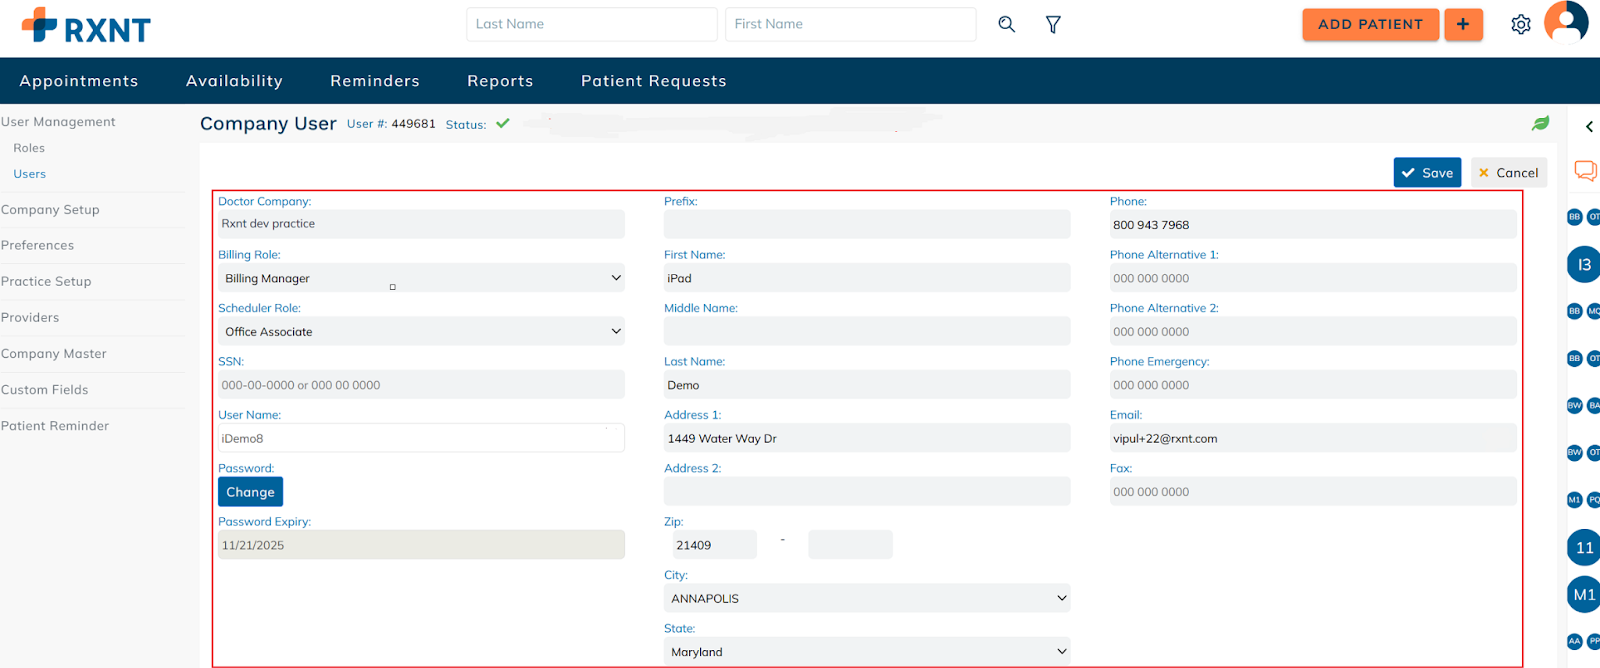Open the Scheduler Role dropdown
1600x668 pixels.
point(421,332)
